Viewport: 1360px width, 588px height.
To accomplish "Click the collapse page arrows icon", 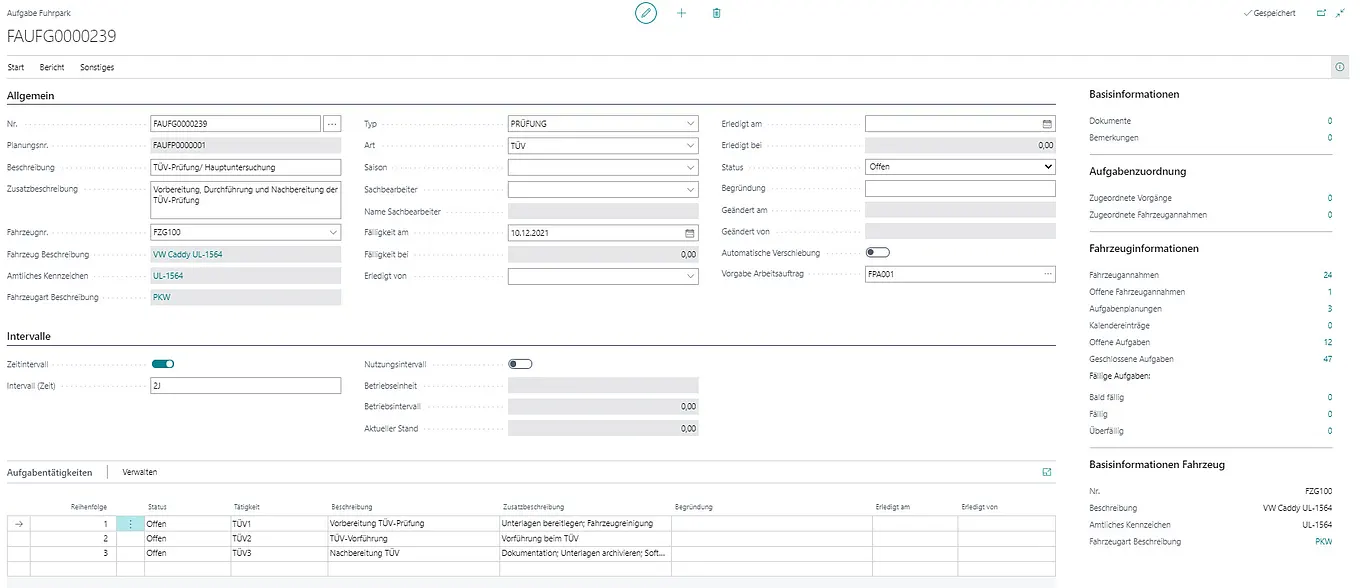I will point(1340,13).
